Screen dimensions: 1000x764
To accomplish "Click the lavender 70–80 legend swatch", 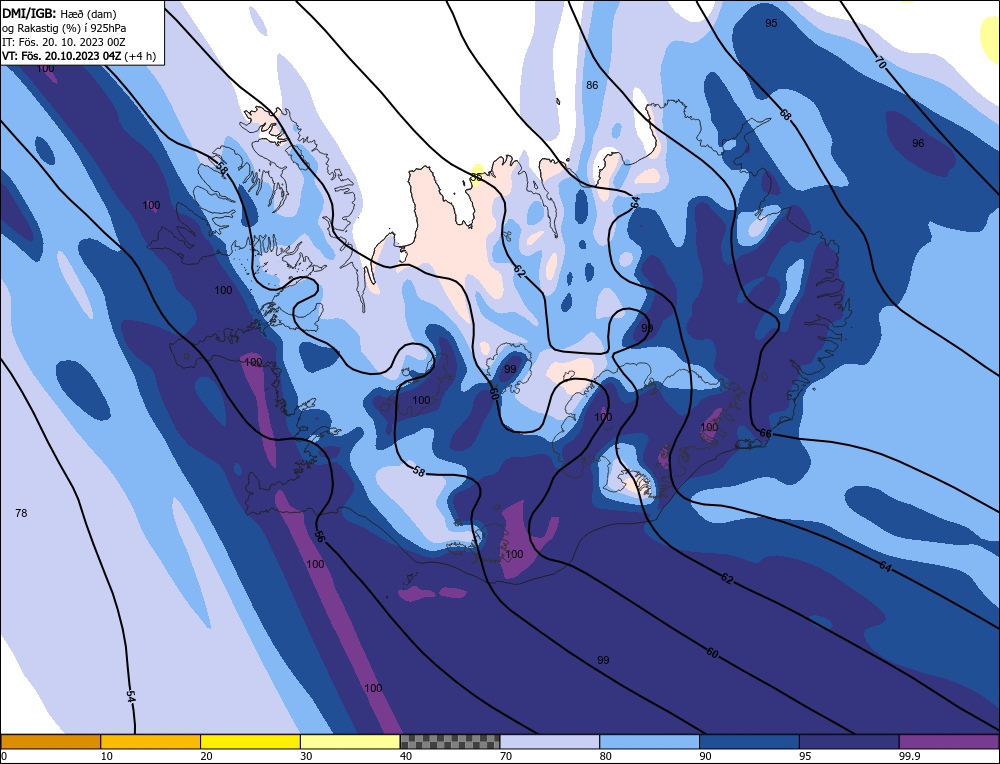I will click(550, 742).
